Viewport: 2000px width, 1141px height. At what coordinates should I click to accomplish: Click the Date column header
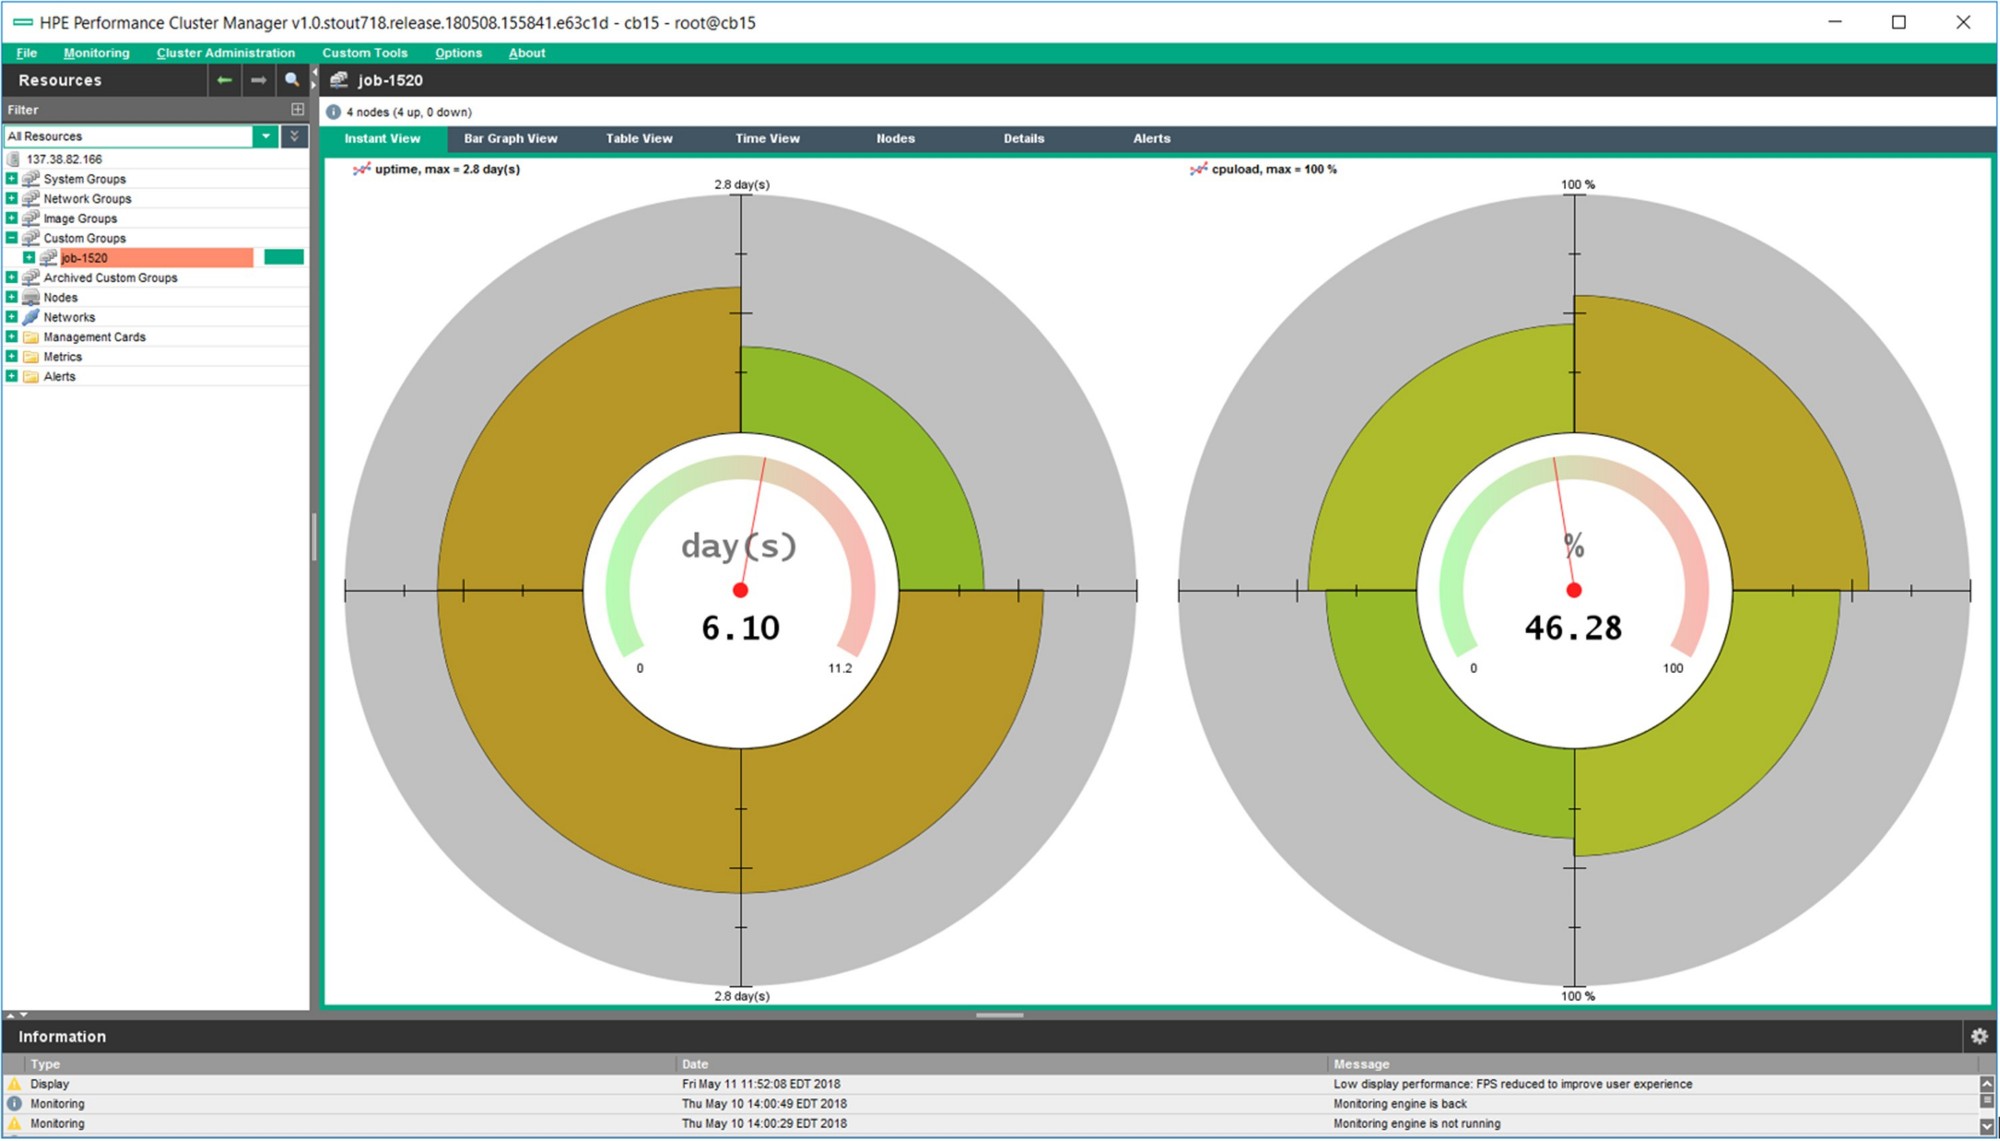click(x=1001, y=1064)
